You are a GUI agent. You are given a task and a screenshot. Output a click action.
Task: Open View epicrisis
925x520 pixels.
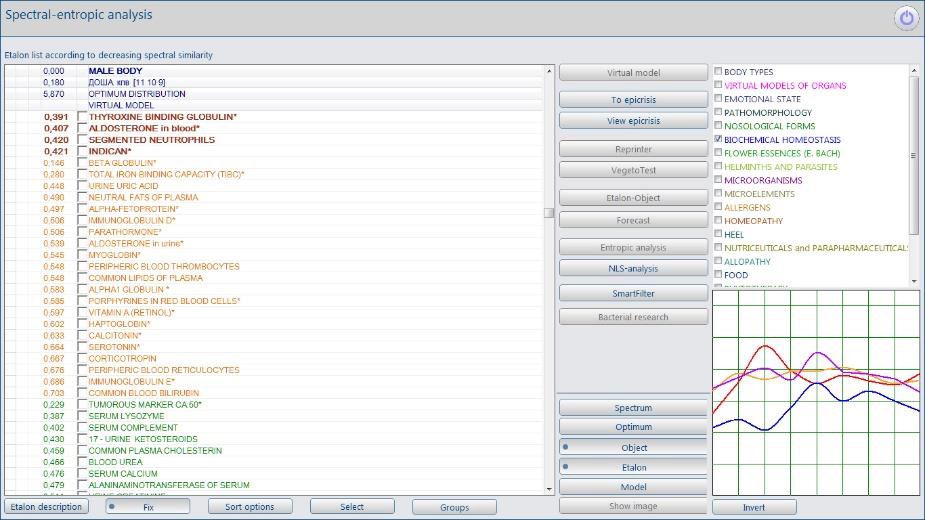point(633,120)
